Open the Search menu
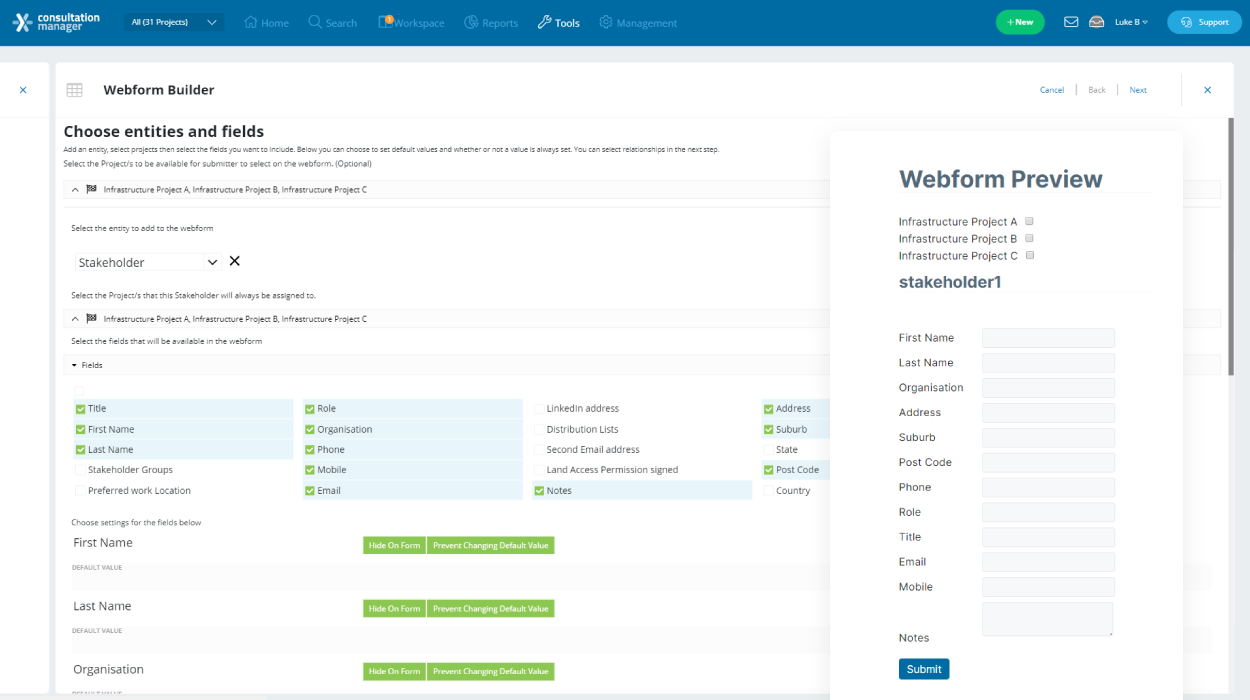1250x700 pixels. point(332,22)
